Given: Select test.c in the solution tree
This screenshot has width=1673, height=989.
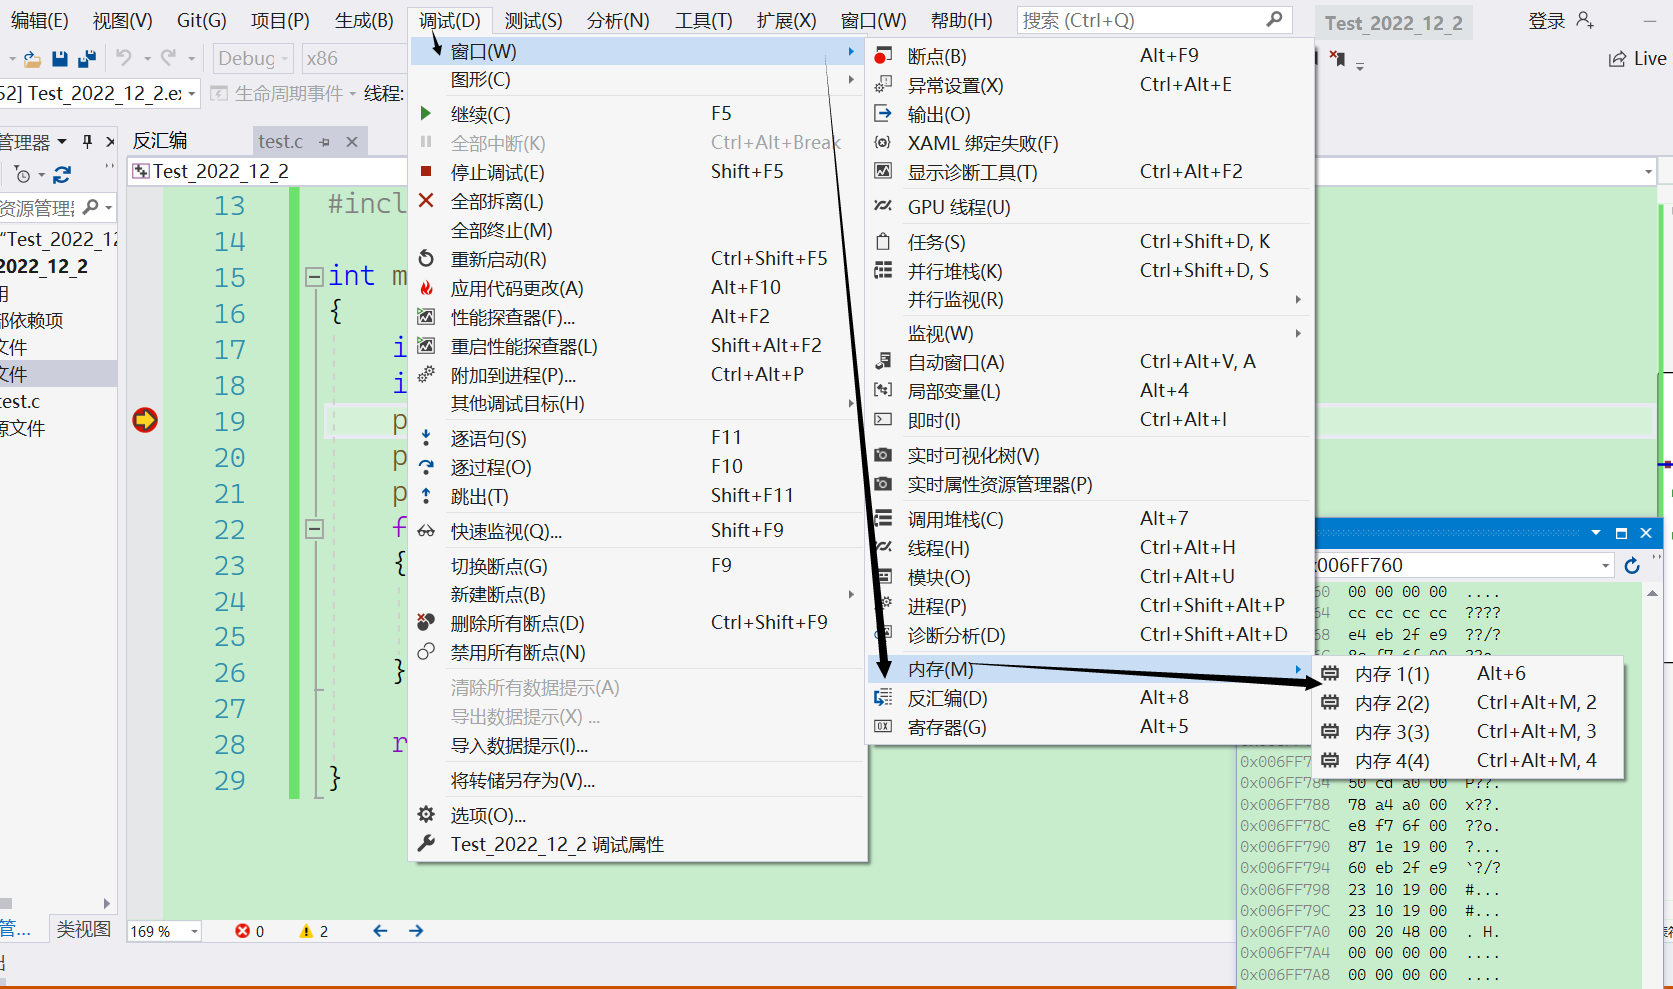Looking at the screenshot, I should 20,402.
